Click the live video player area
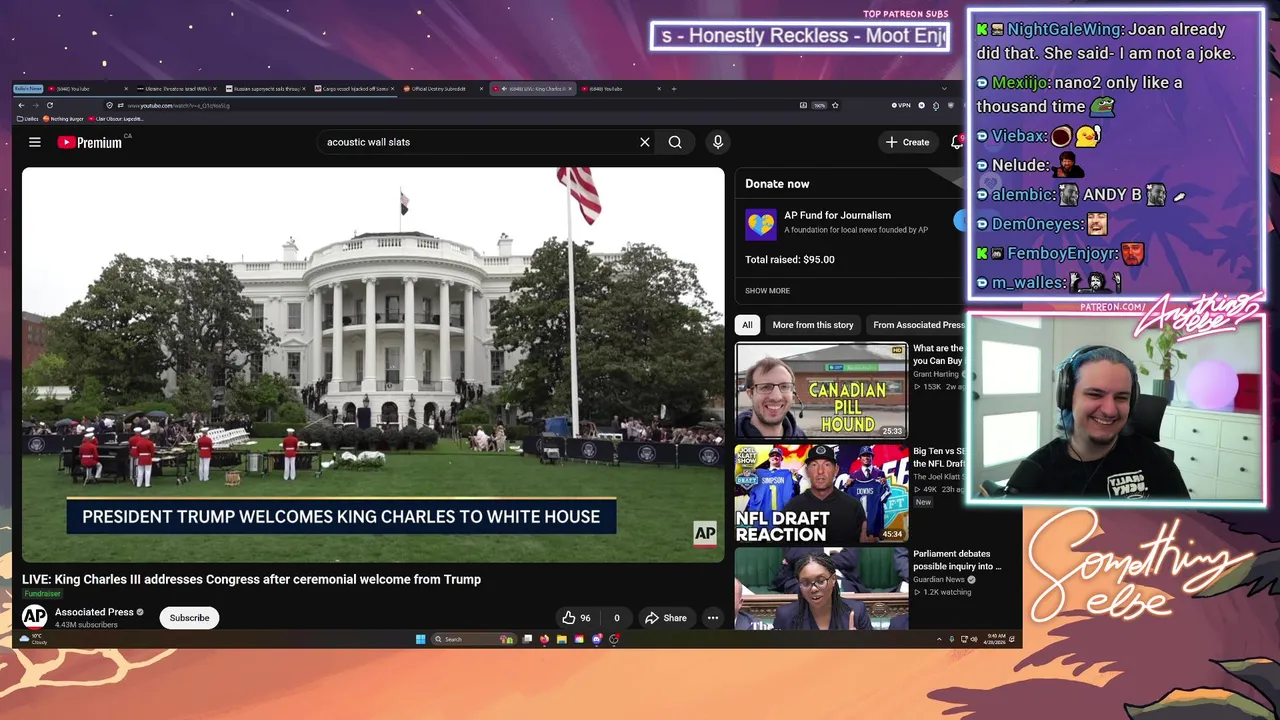The width and height of the screenshot is (1280, 720). (373, 364)
